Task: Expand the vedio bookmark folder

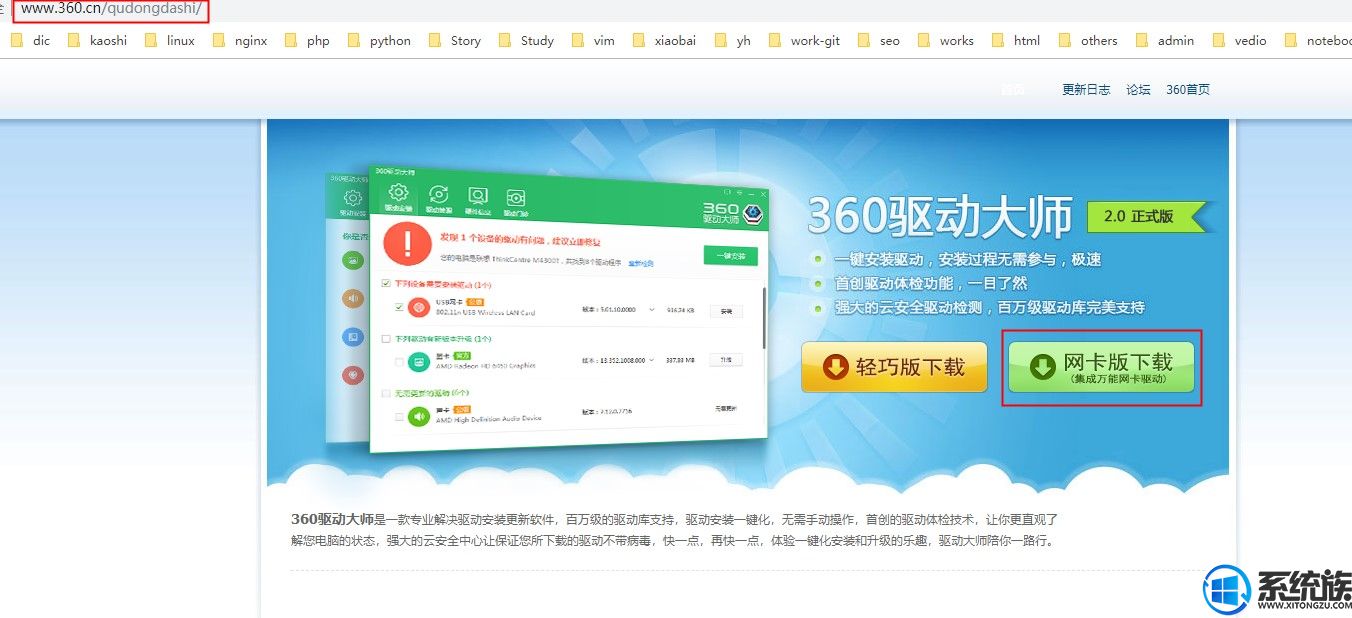Action: tap(1239, 41)
